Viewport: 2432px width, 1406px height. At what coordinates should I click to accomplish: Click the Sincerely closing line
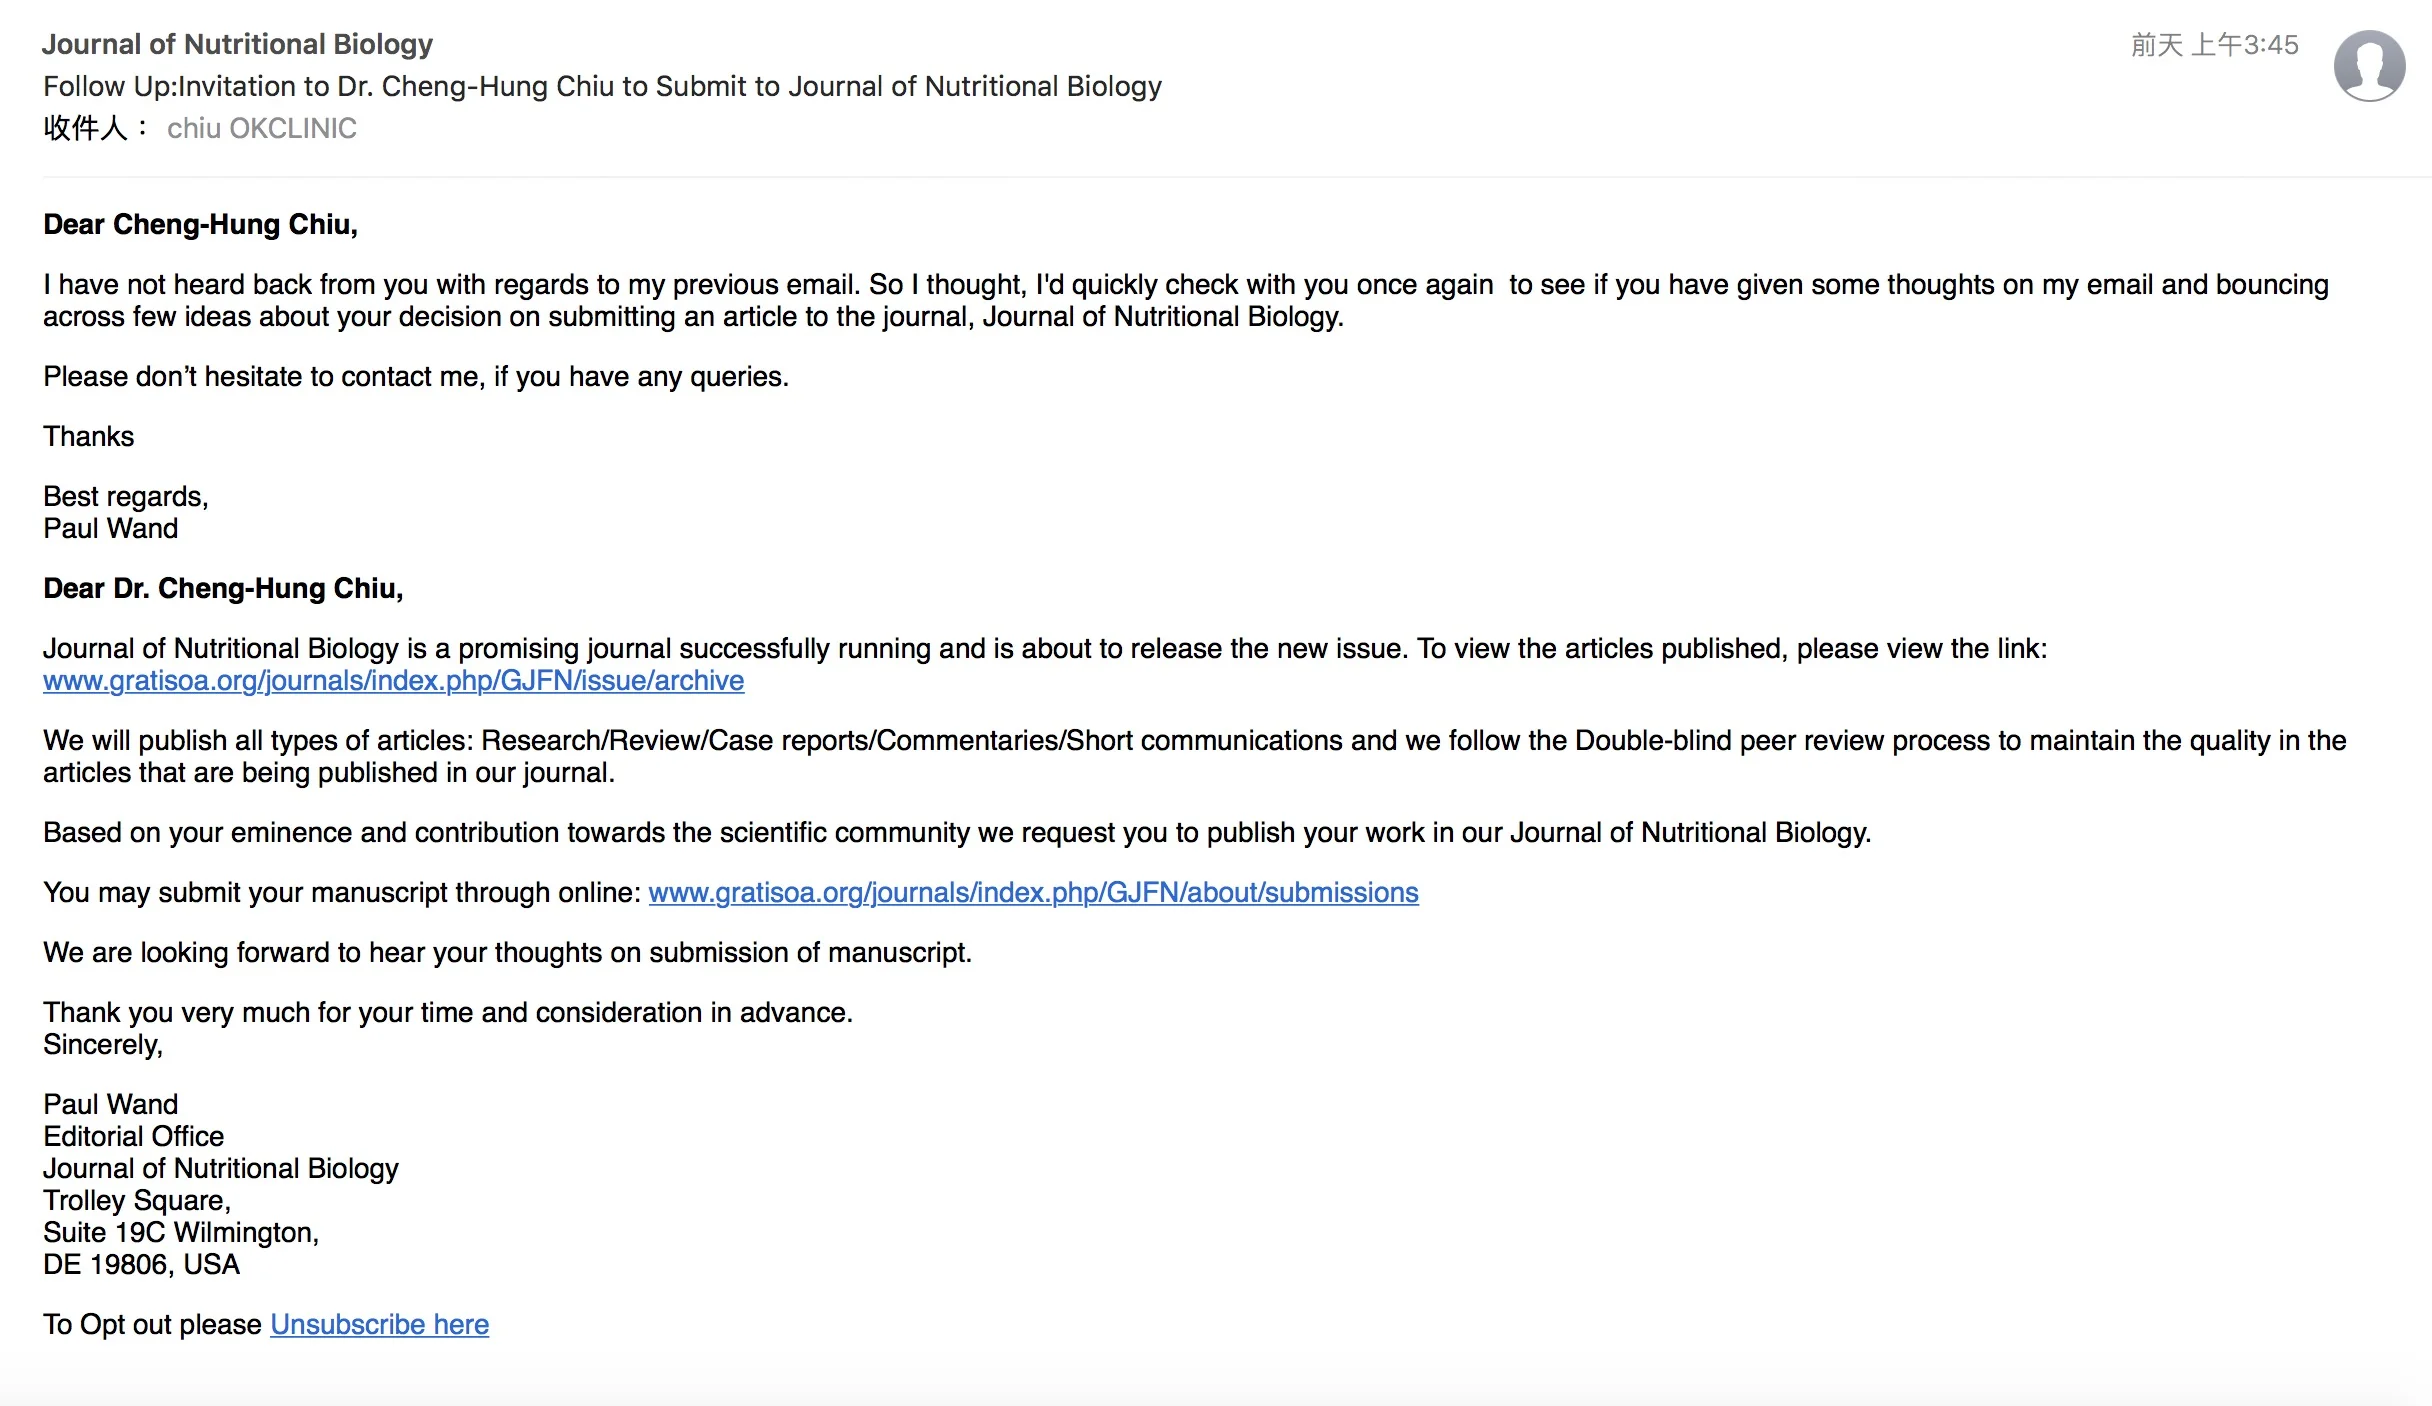(x=103, y=1045)
